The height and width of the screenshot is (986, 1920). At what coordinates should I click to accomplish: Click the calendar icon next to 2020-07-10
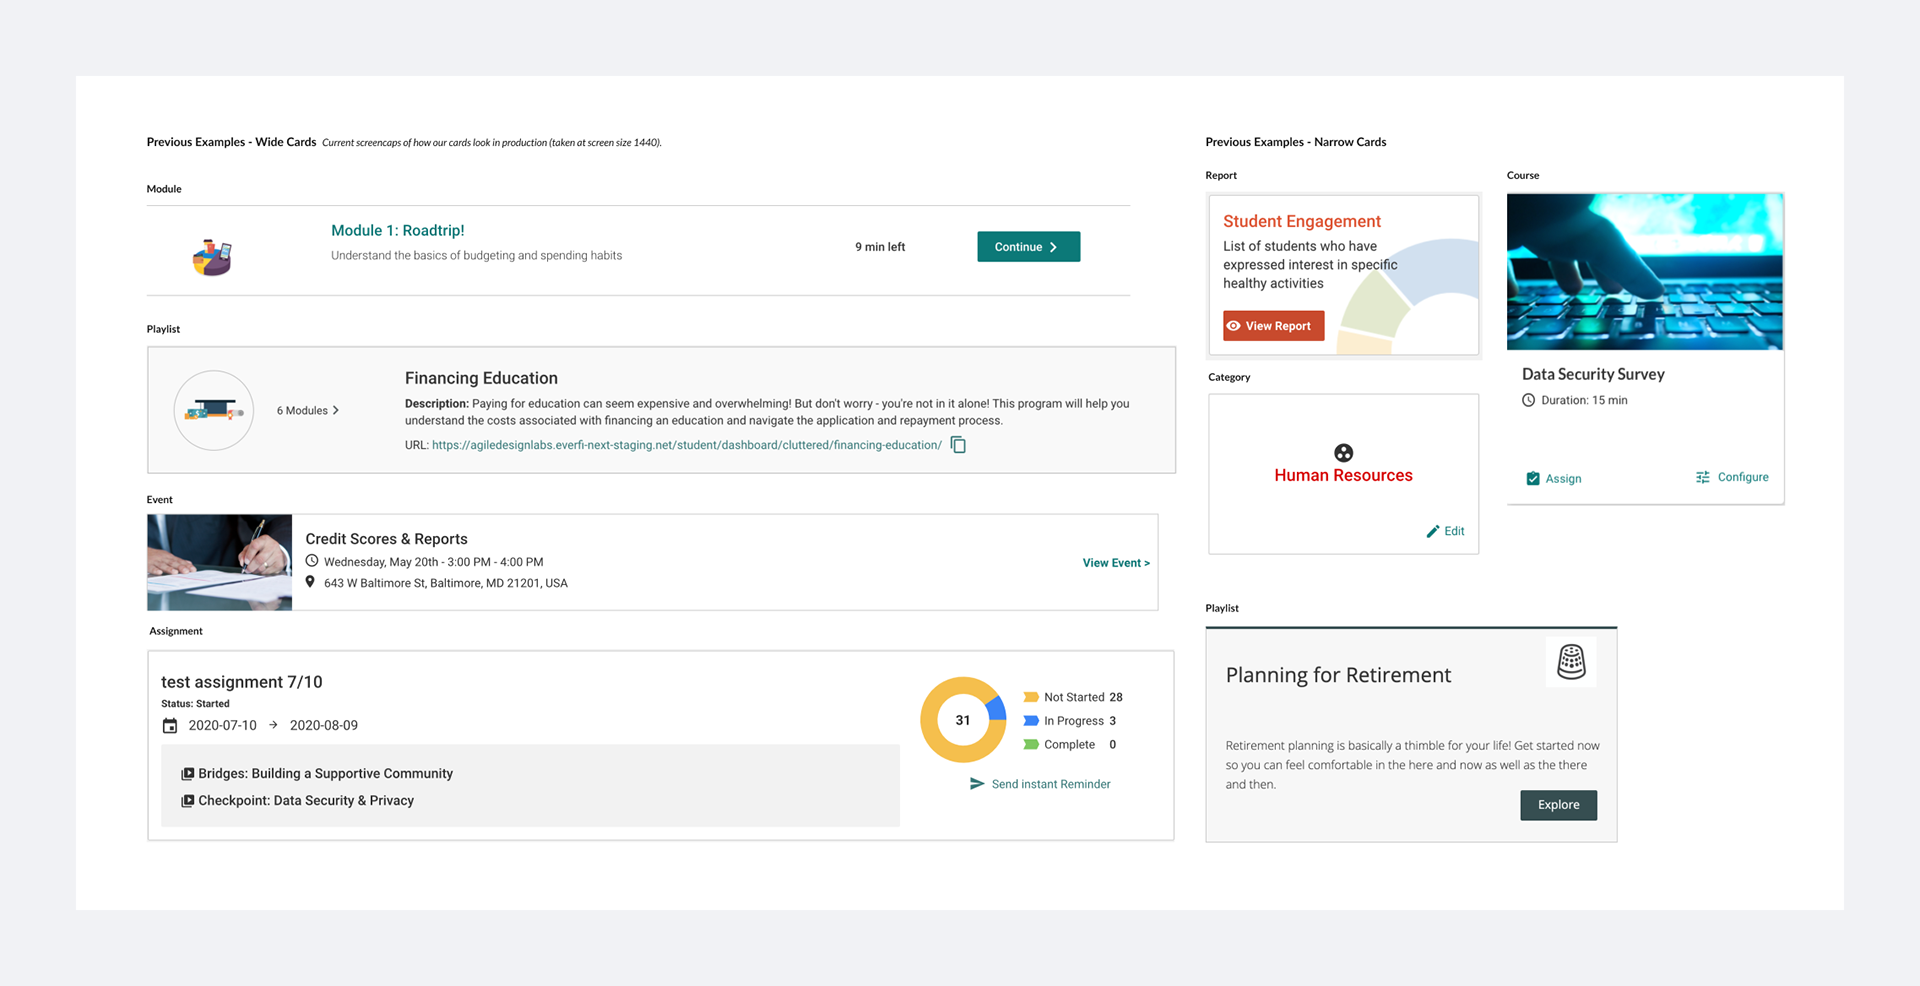point(170,726)
